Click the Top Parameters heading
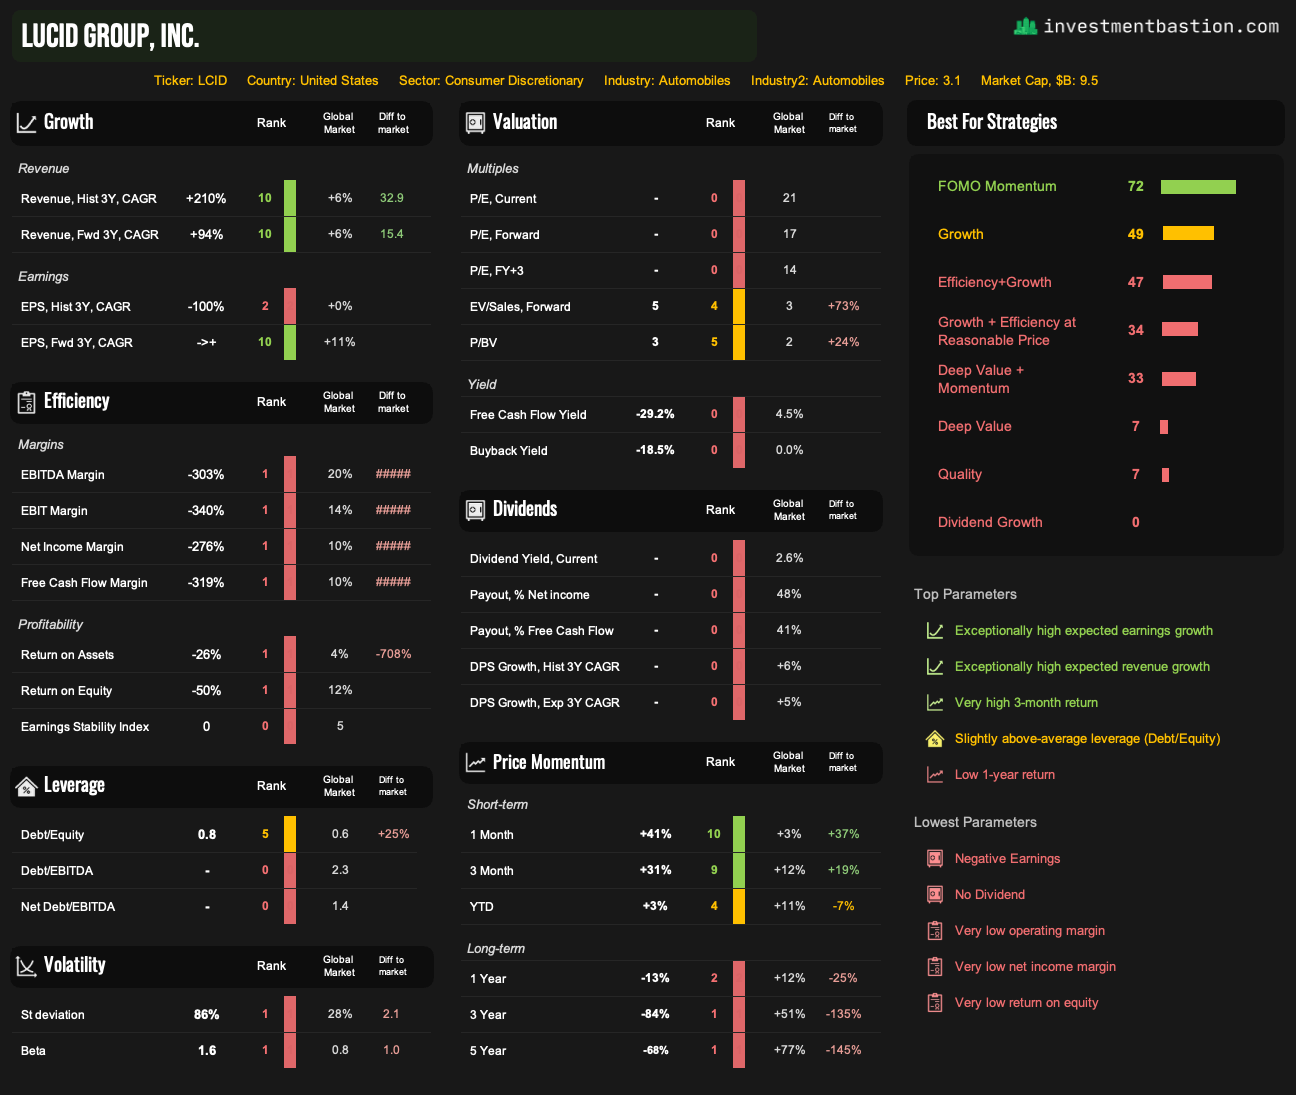This screenshot has width=1296, height=1095. [965, 595]
